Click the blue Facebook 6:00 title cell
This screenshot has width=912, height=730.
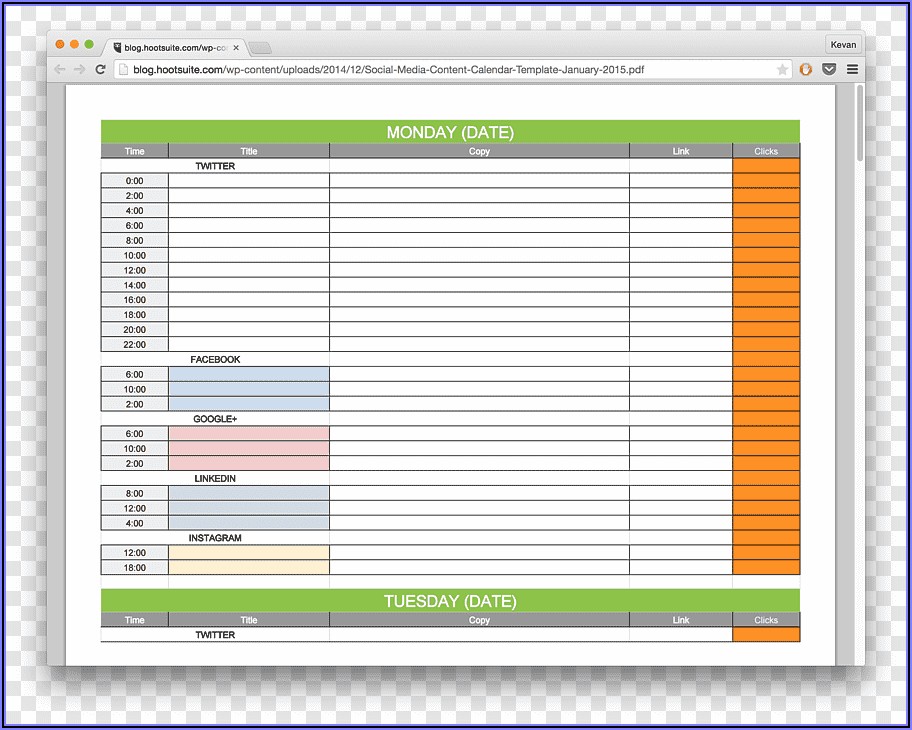tap(249, 374)
